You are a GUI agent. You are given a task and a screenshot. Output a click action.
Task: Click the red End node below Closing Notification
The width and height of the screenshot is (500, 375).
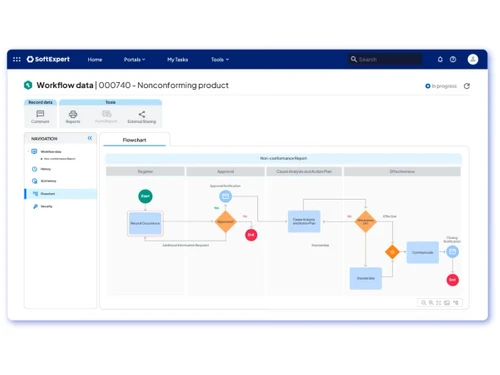[x=453, y=280]
